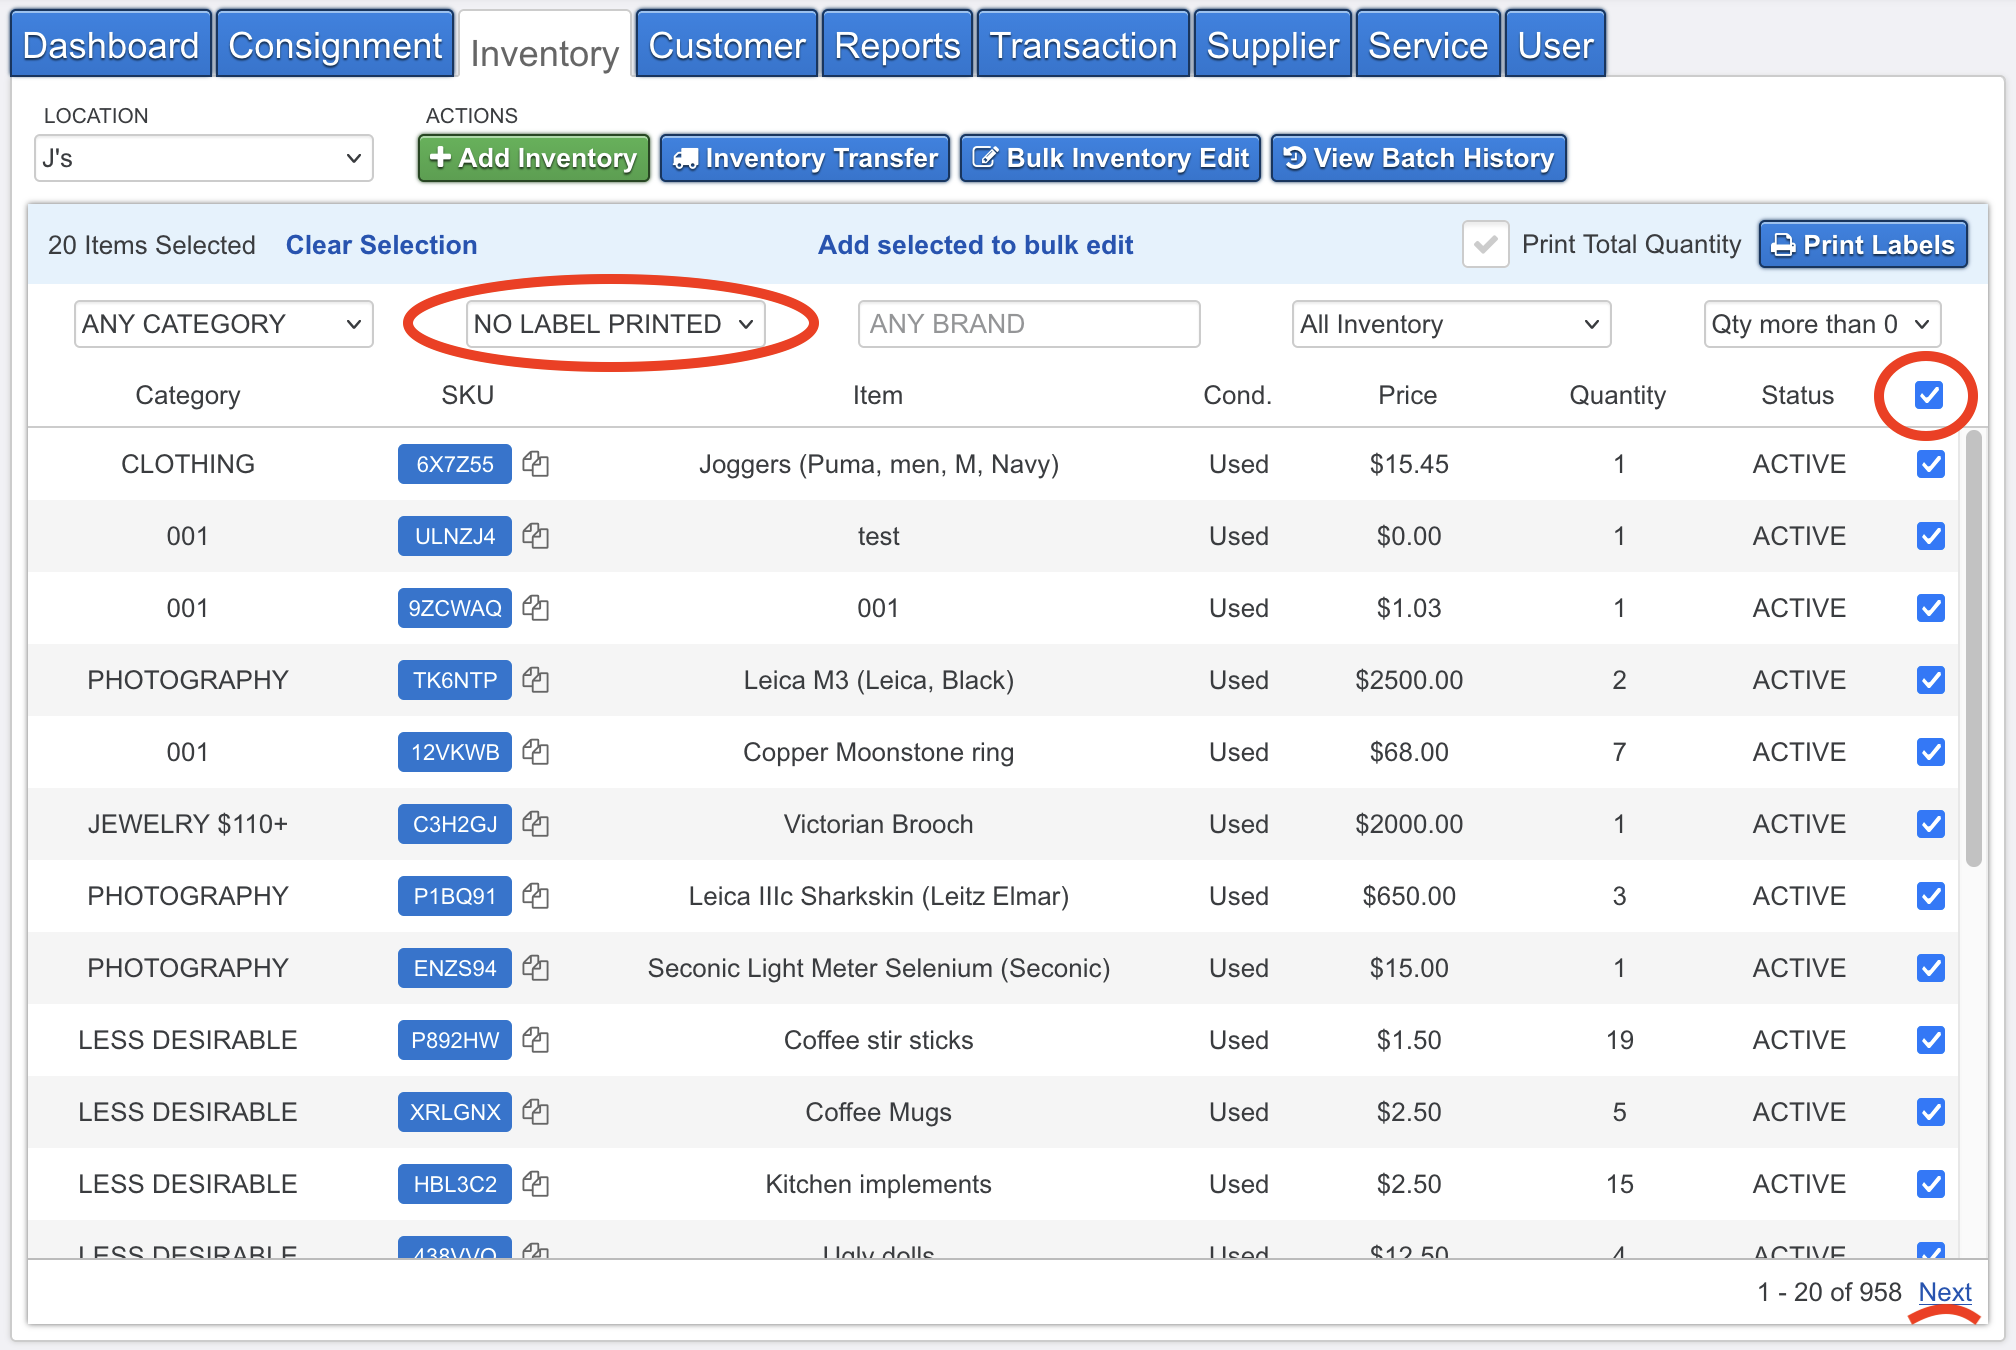
Task: Click history icon on View Batch History
Action: tap(1295, 158)
